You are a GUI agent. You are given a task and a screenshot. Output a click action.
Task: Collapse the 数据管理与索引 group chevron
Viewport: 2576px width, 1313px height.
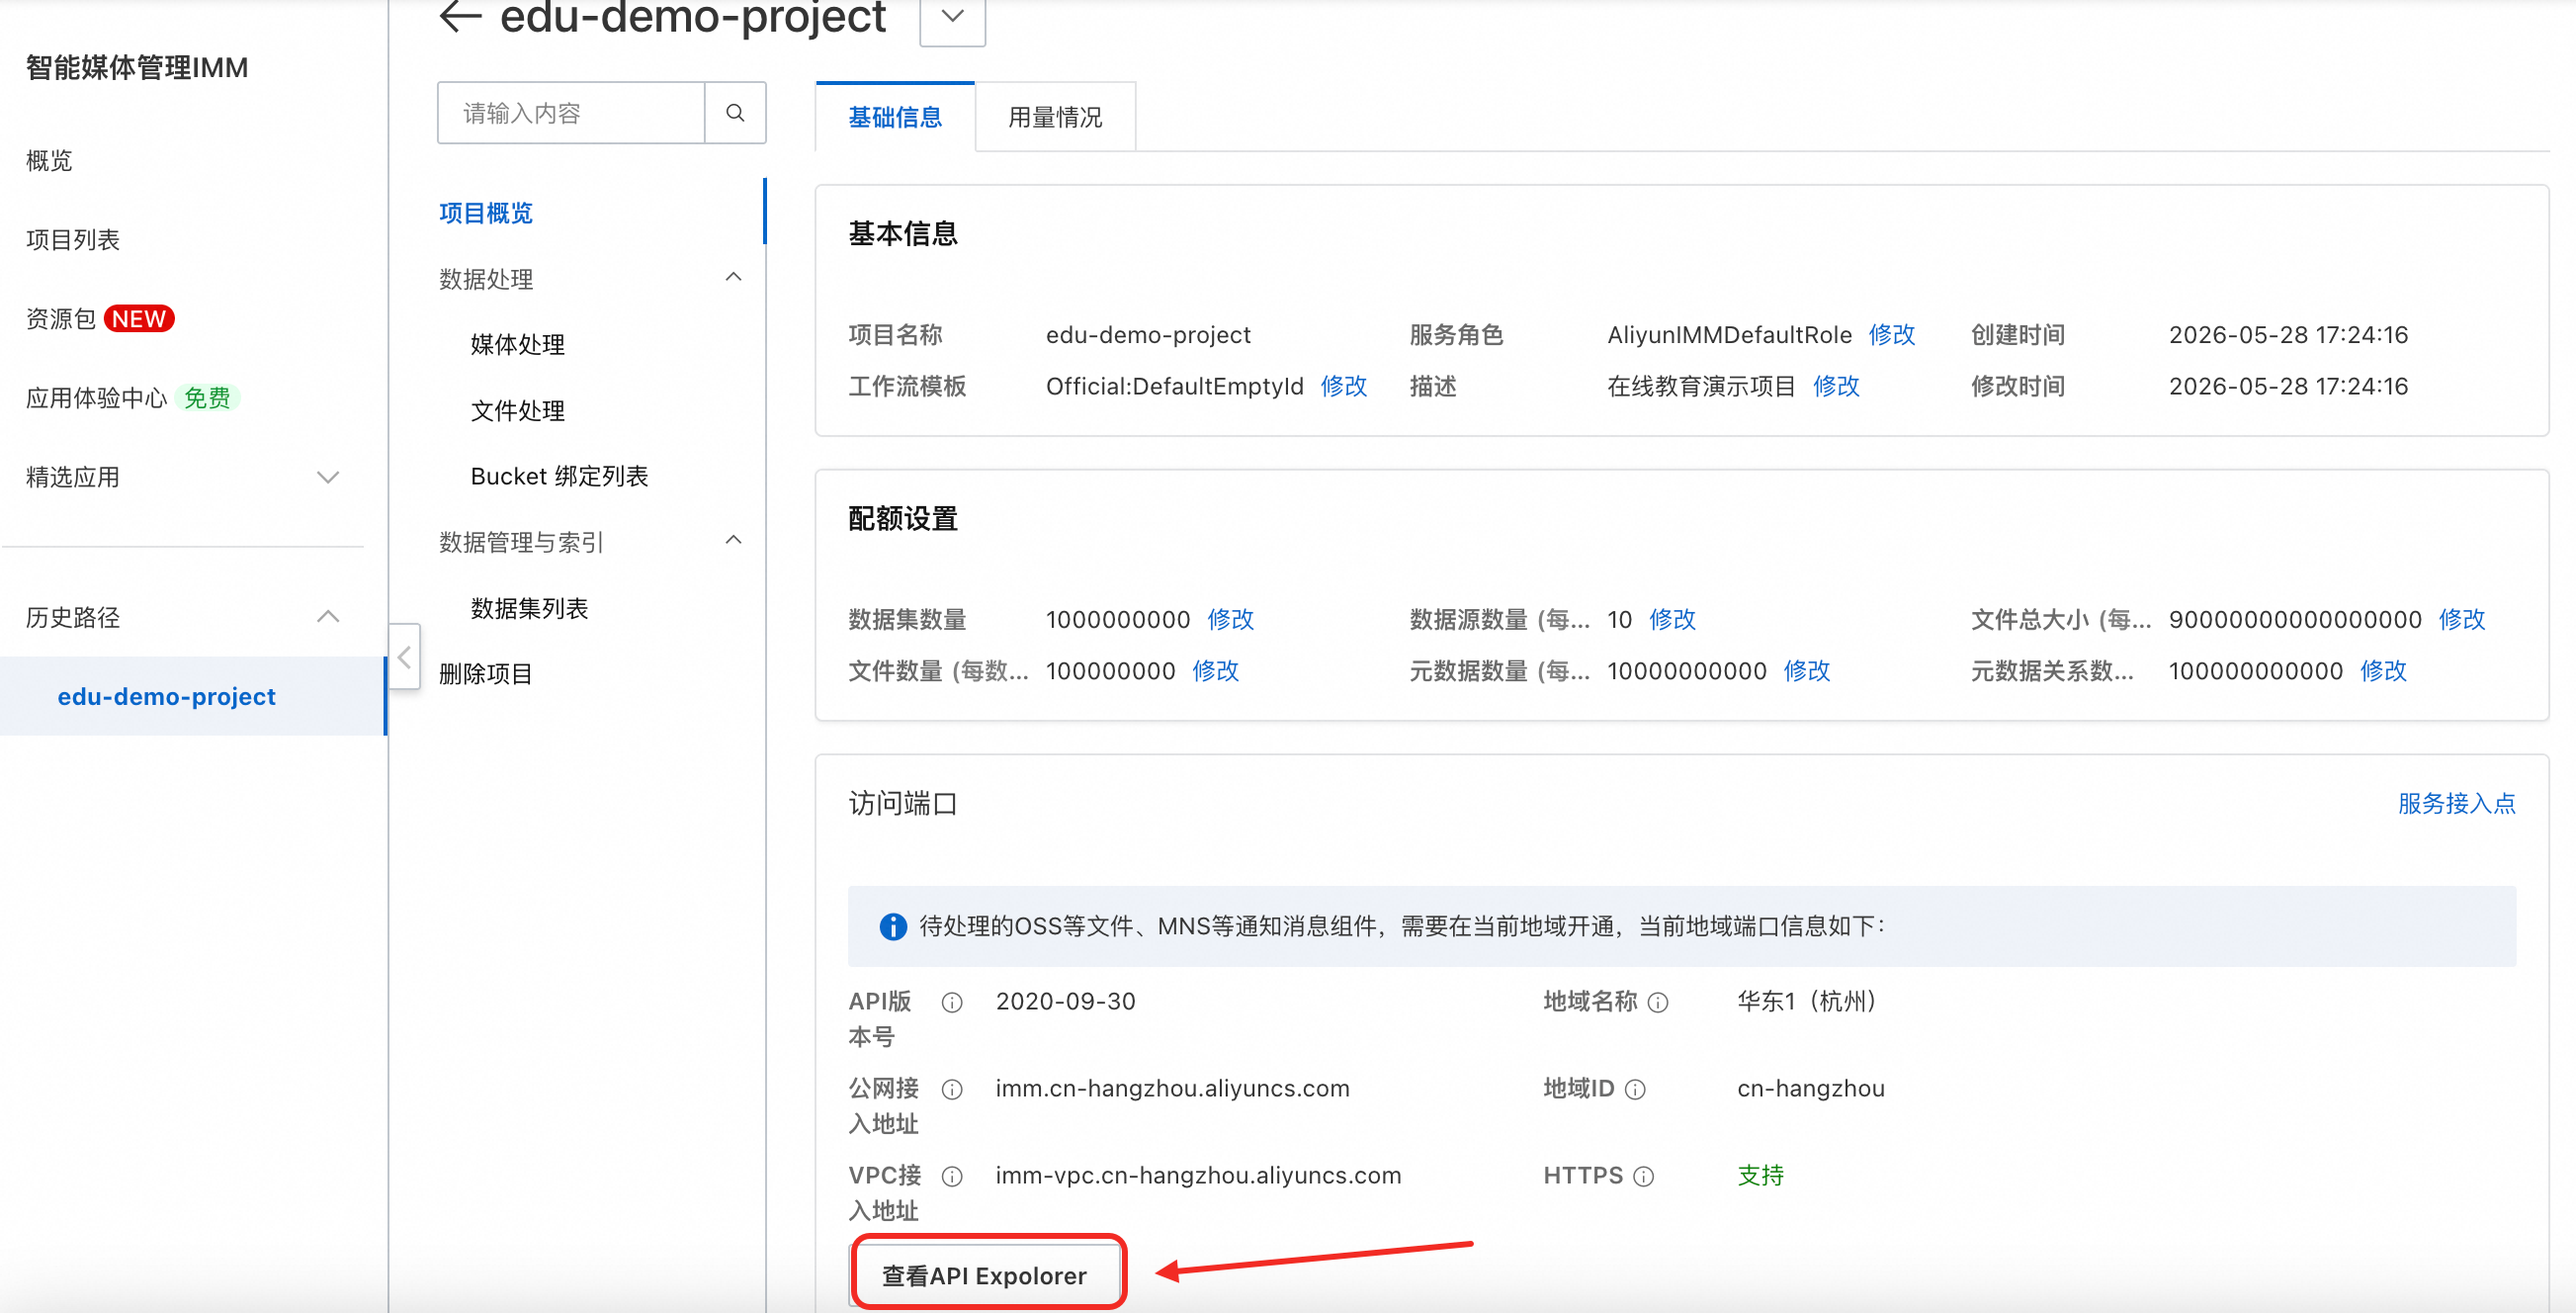tap(733, 541)
